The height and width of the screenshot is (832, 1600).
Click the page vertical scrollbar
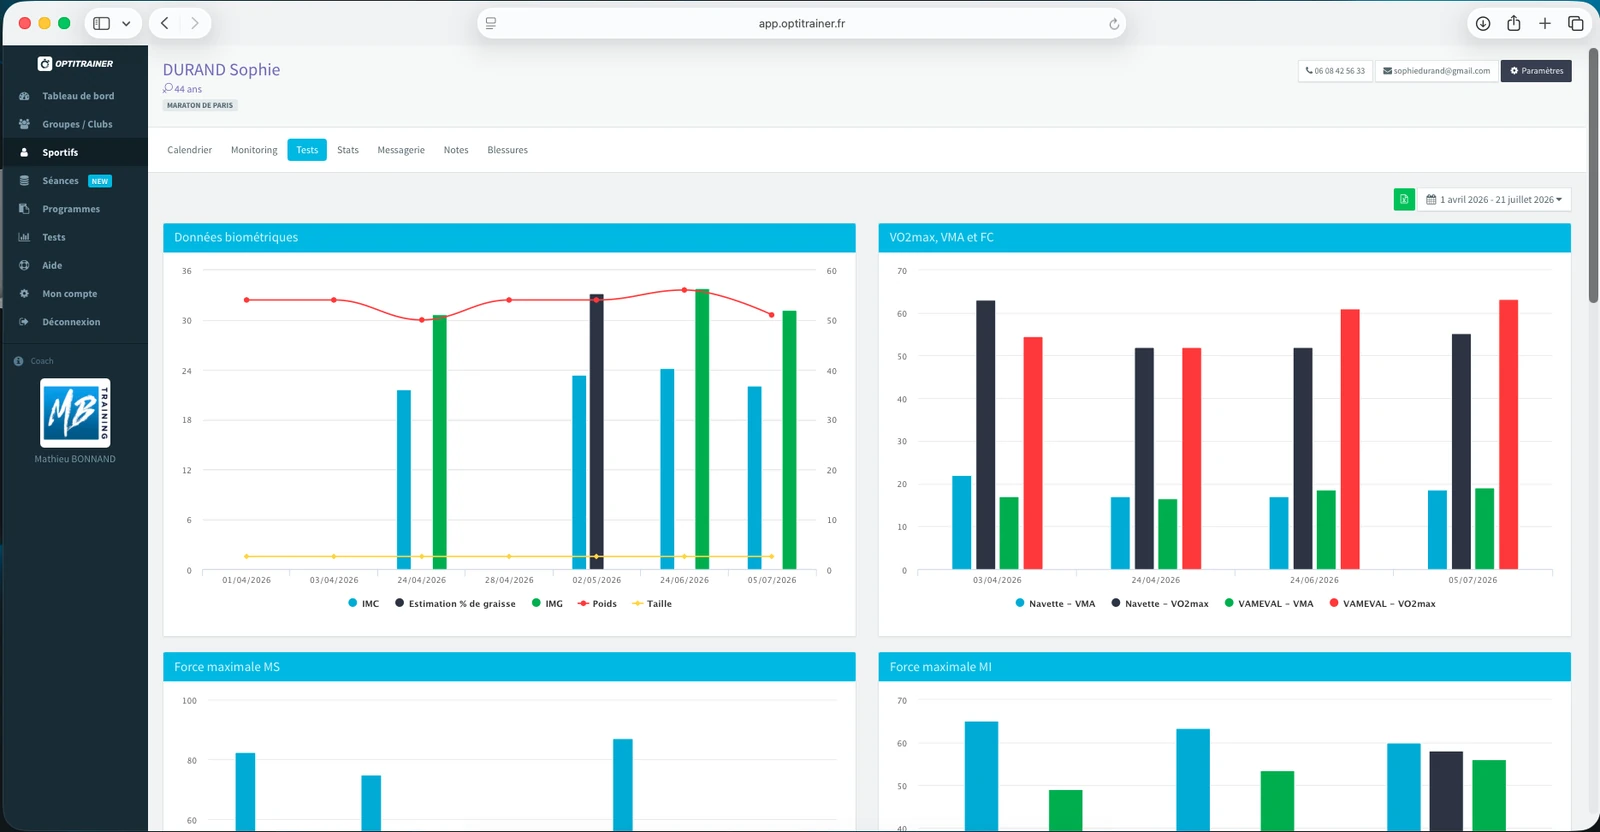(1593, 174)
